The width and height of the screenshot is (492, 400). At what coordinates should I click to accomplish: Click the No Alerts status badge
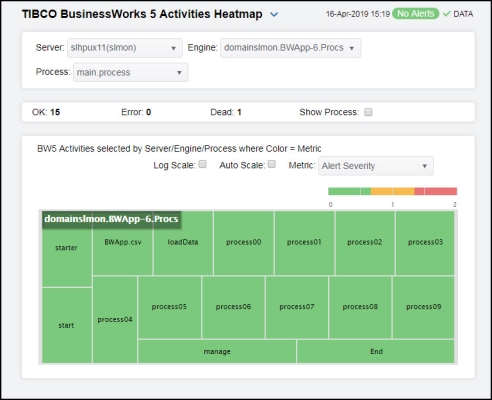tap(415, 14)
